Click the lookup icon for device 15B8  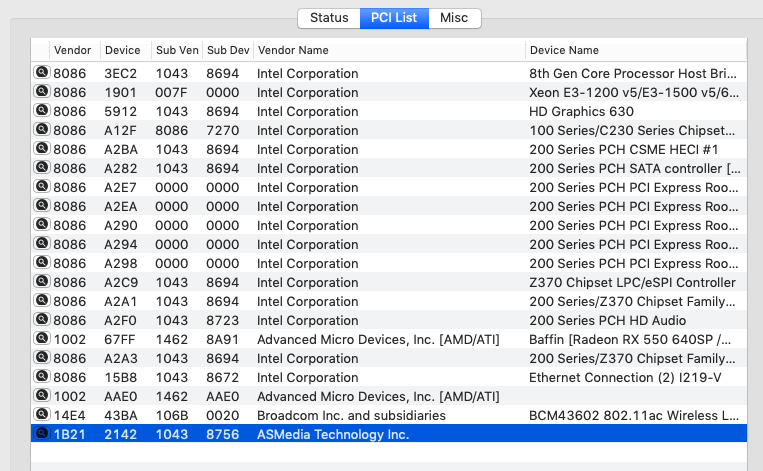coord(42,376)
